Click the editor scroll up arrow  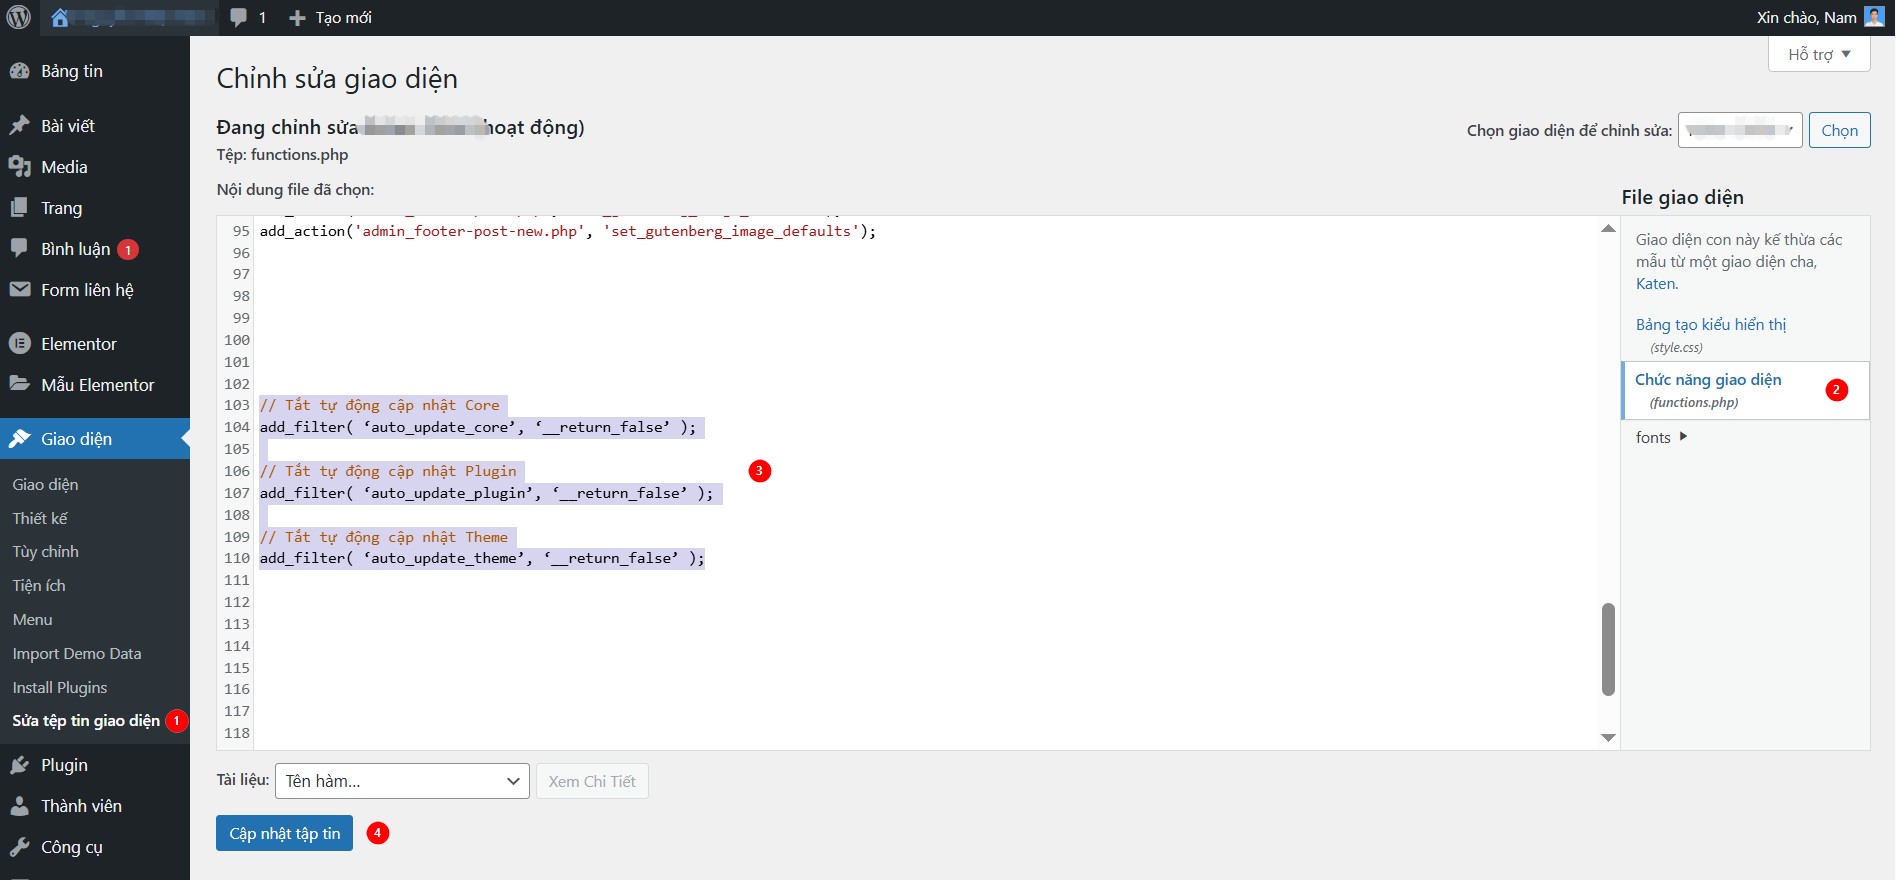tap(1608, 229)
